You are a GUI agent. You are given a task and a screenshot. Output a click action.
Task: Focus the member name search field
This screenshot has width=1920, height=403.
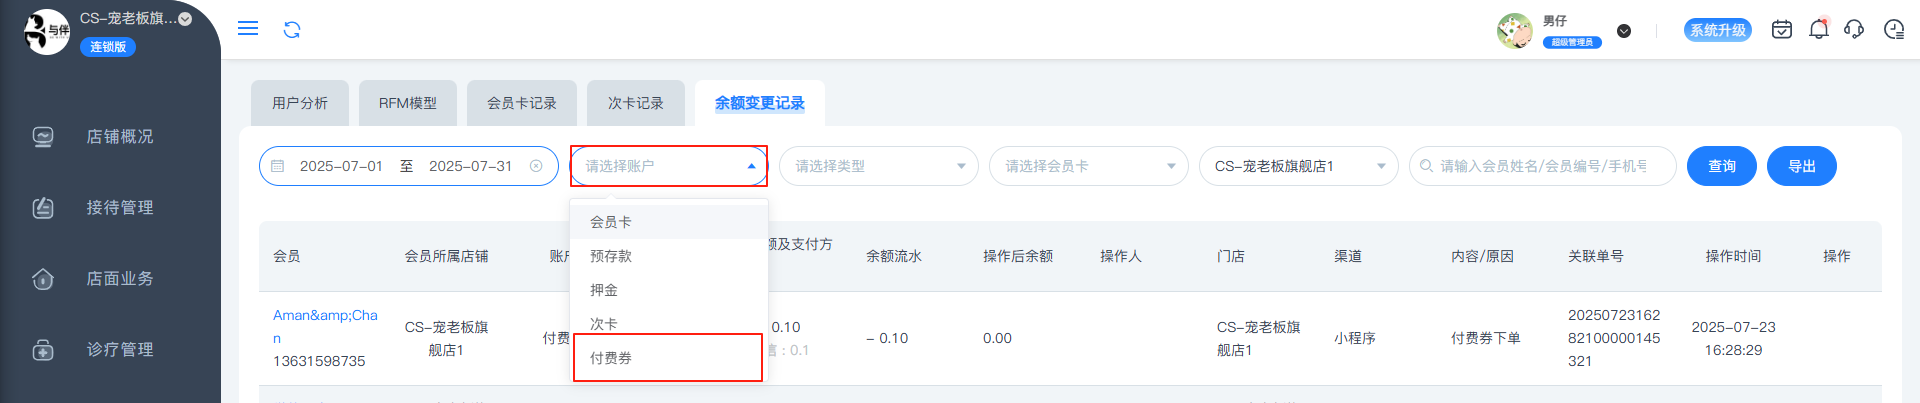coord(1543,166)
